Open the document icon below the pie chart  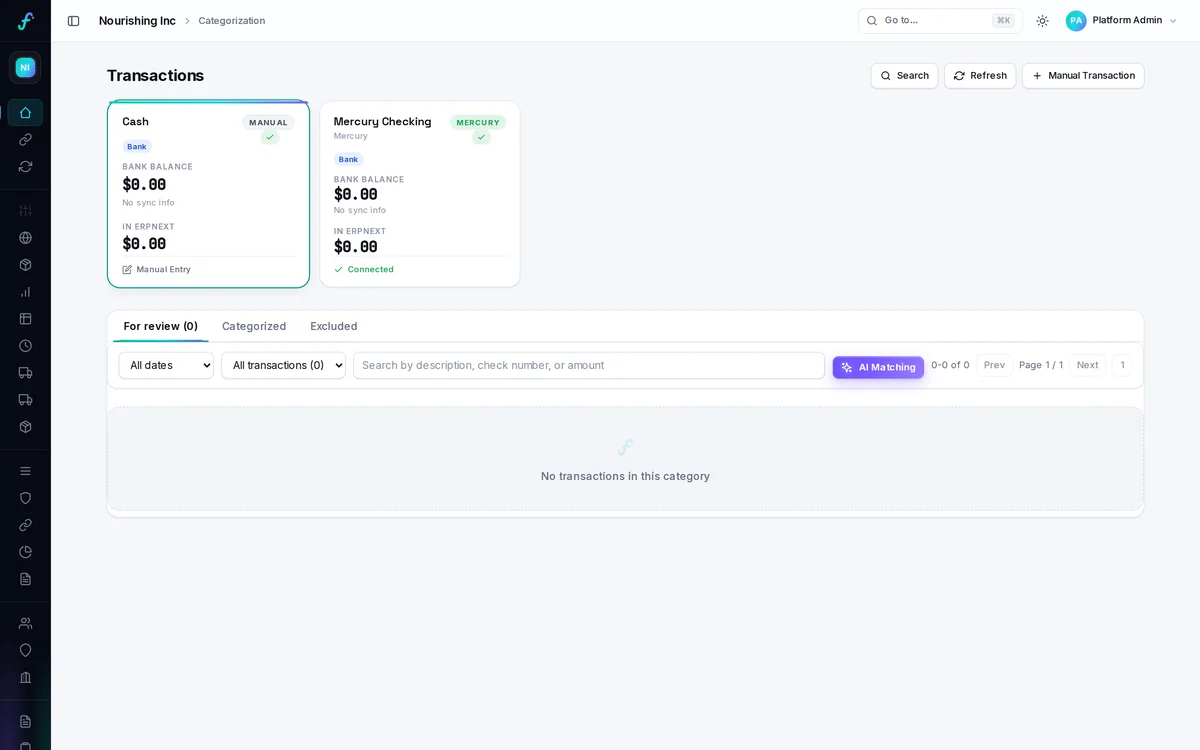point(25,579)
